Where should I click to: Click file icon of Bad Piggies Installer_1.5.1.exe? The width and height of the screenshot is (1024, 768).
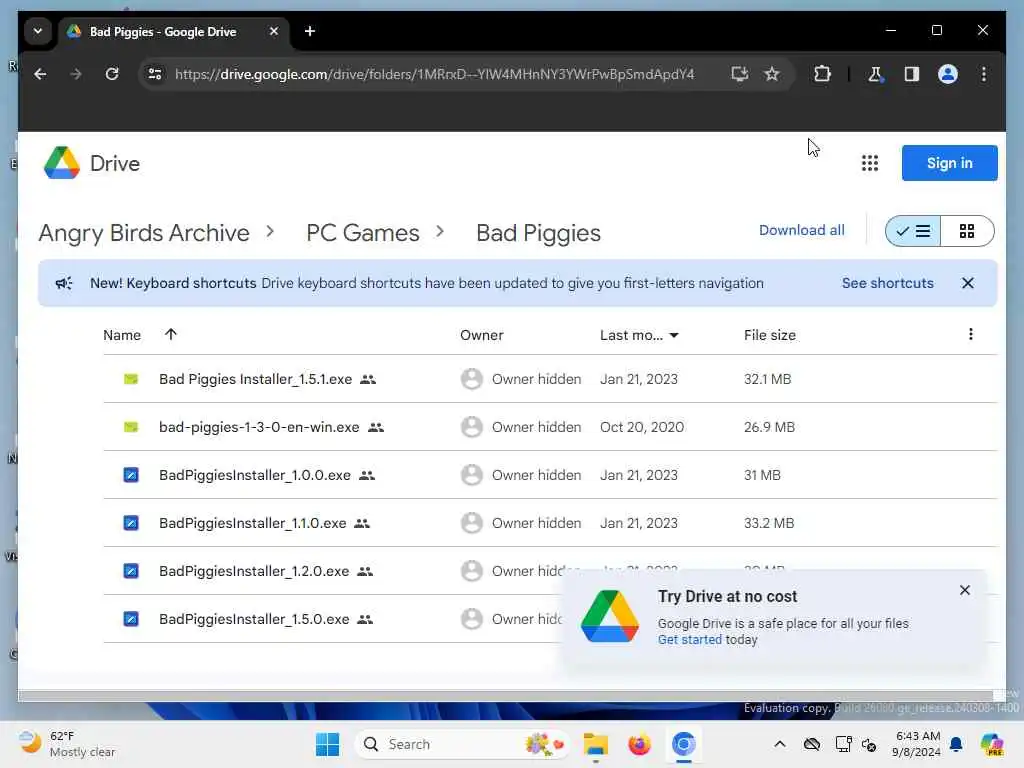[x=131, y=379]
